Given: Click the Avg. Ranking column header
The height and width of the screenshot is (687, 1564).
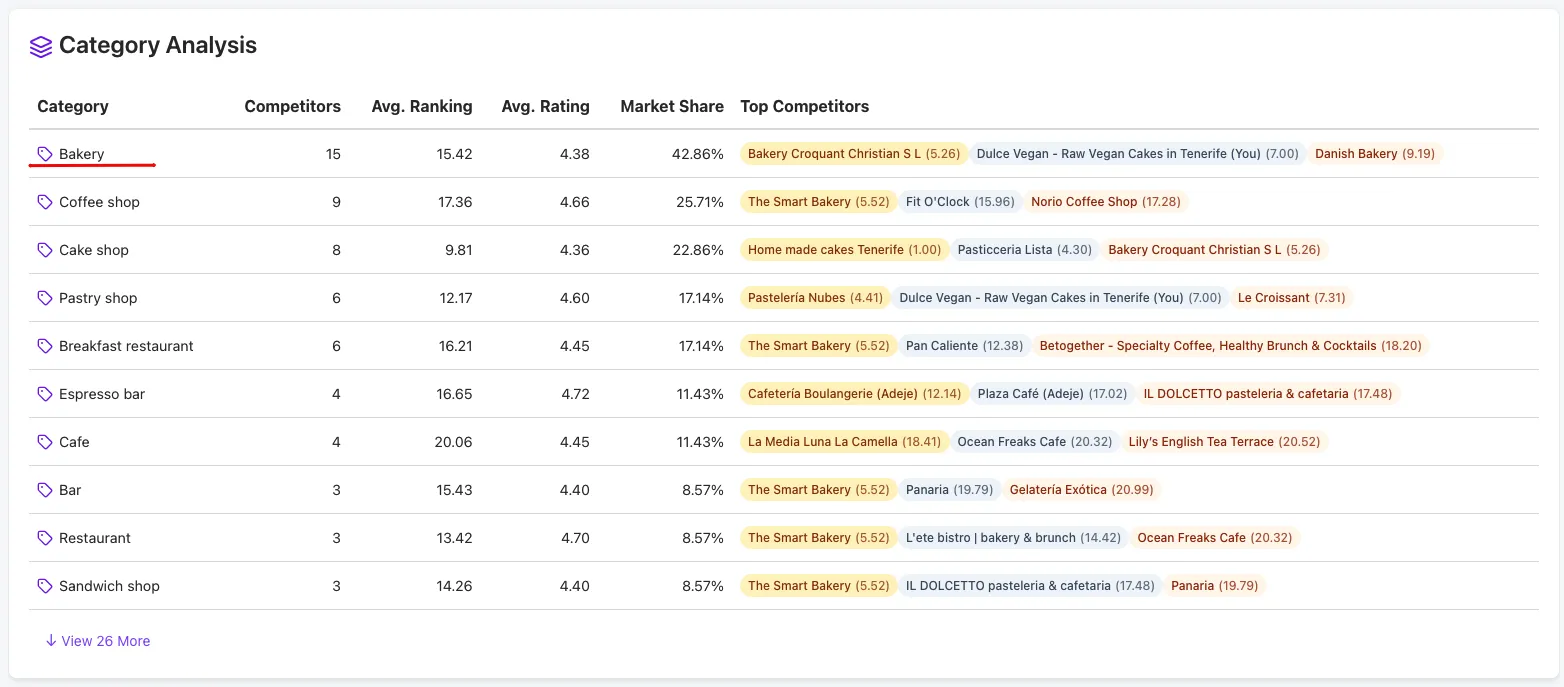Looking at the screenshot, I should (422, 106).
